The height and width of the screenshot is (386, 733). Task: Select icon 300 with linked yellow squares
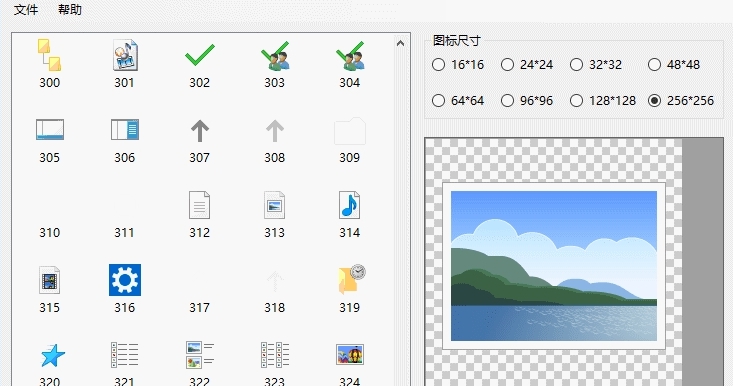pos(50,55)
